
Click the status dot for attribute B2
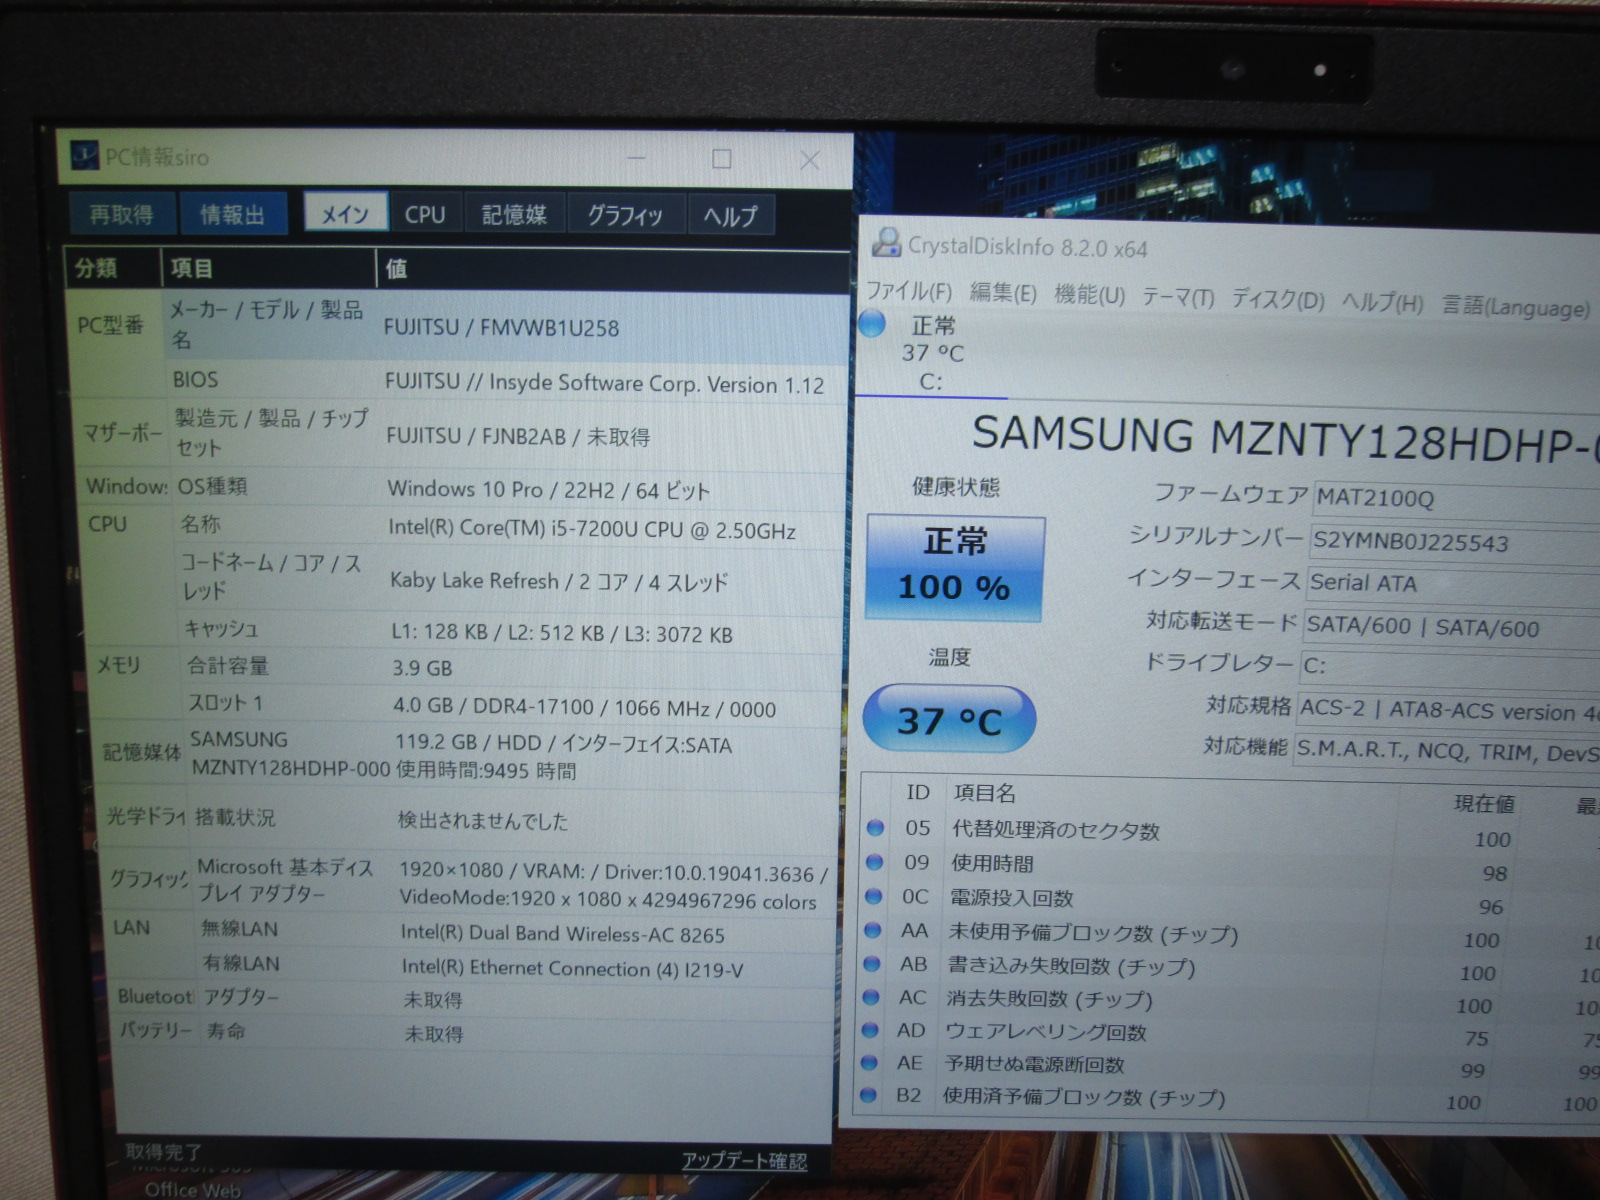pos(869,1096)
